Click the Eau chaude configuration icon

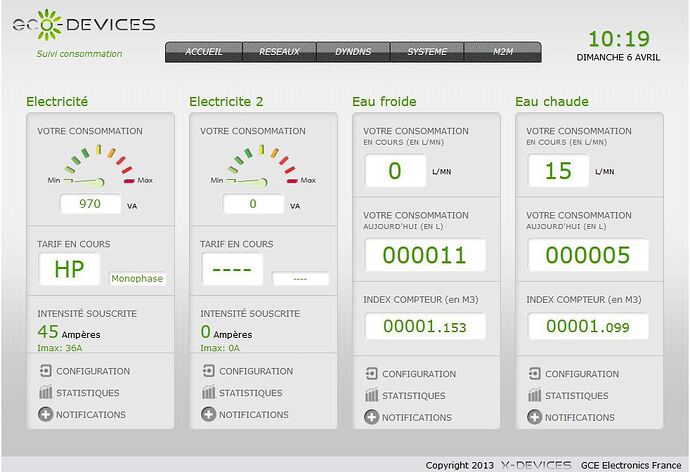click(x=534, y=374)
